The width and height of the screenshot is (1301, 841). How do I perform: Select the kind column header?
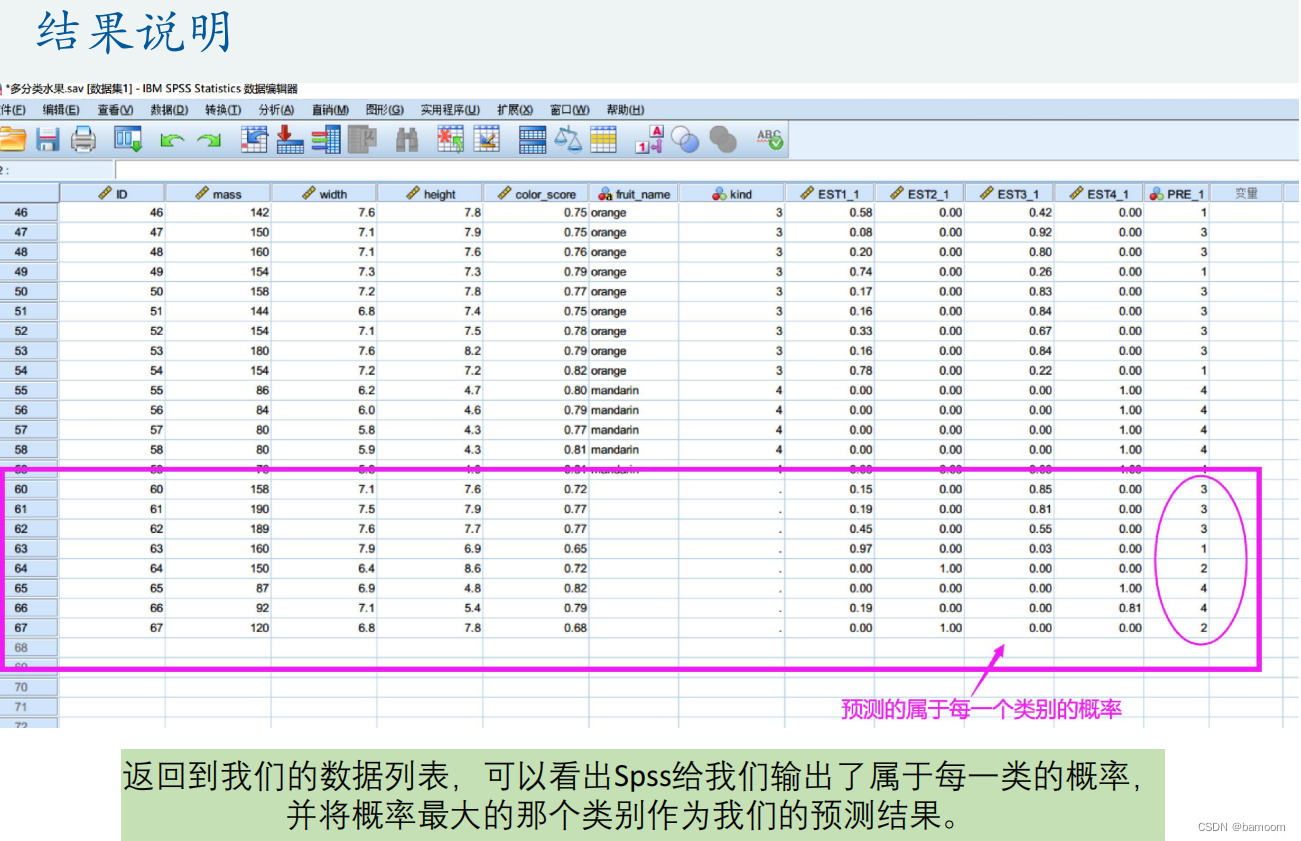point(732,194)
